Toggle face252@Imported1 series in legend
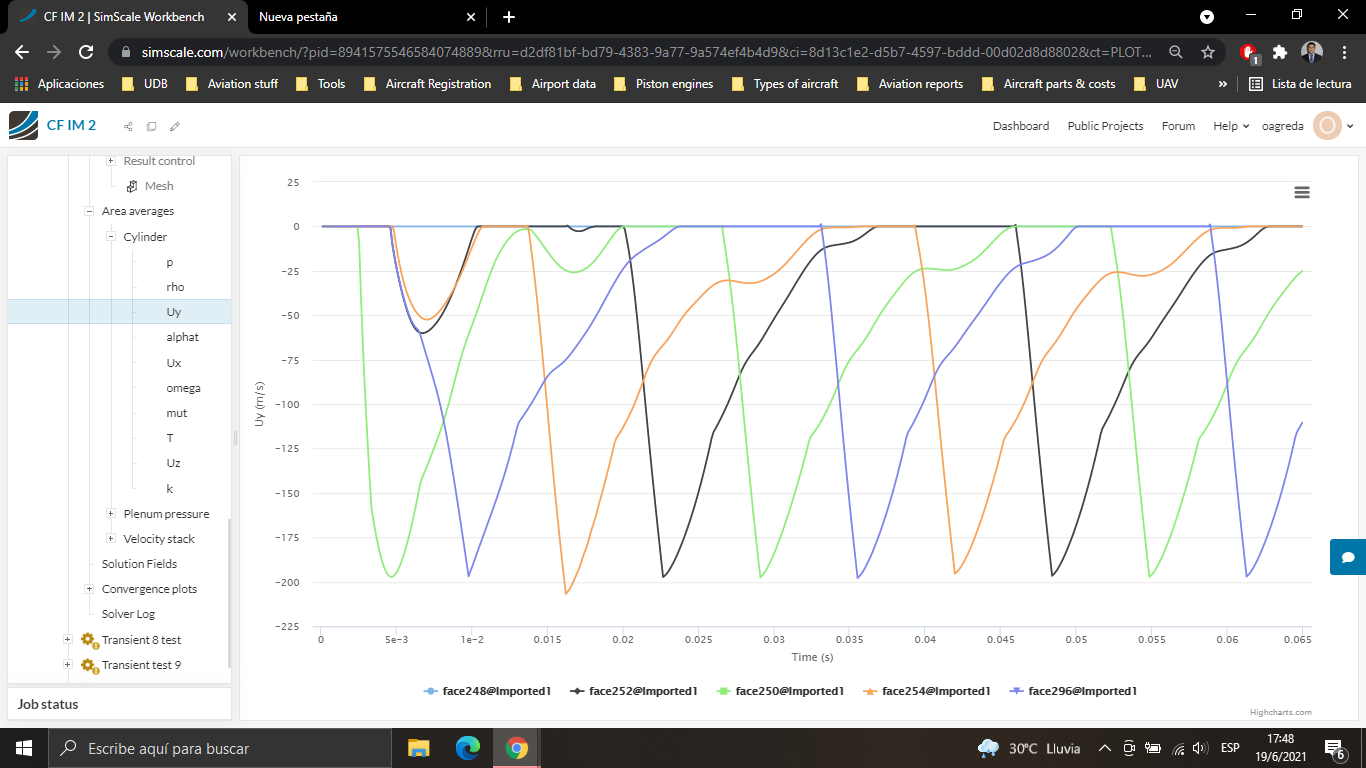Viewport: 1366px width, 768px height. [633, 691]
